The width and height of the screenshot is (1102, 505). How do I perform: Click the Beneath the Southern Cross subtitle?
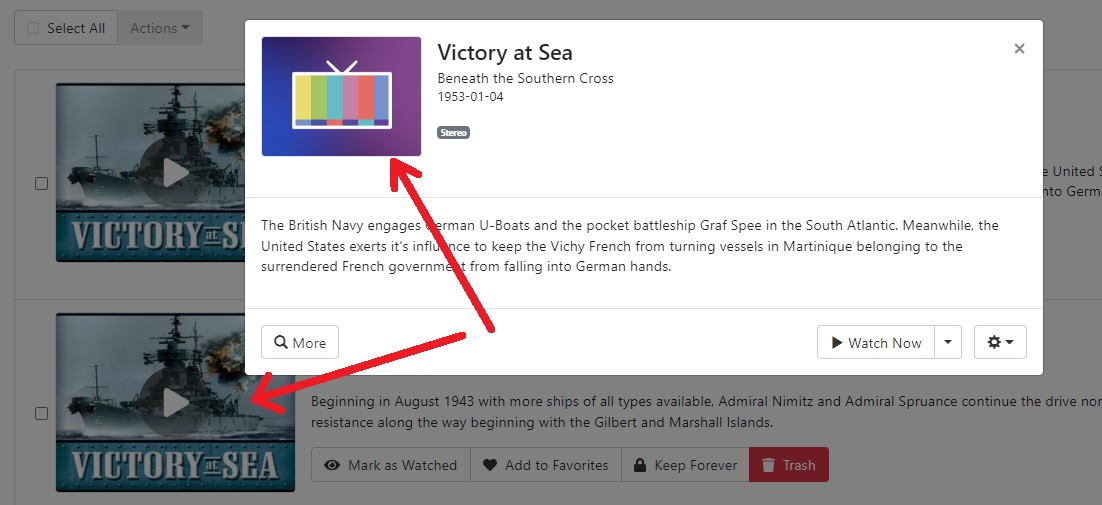coord(525,78)
